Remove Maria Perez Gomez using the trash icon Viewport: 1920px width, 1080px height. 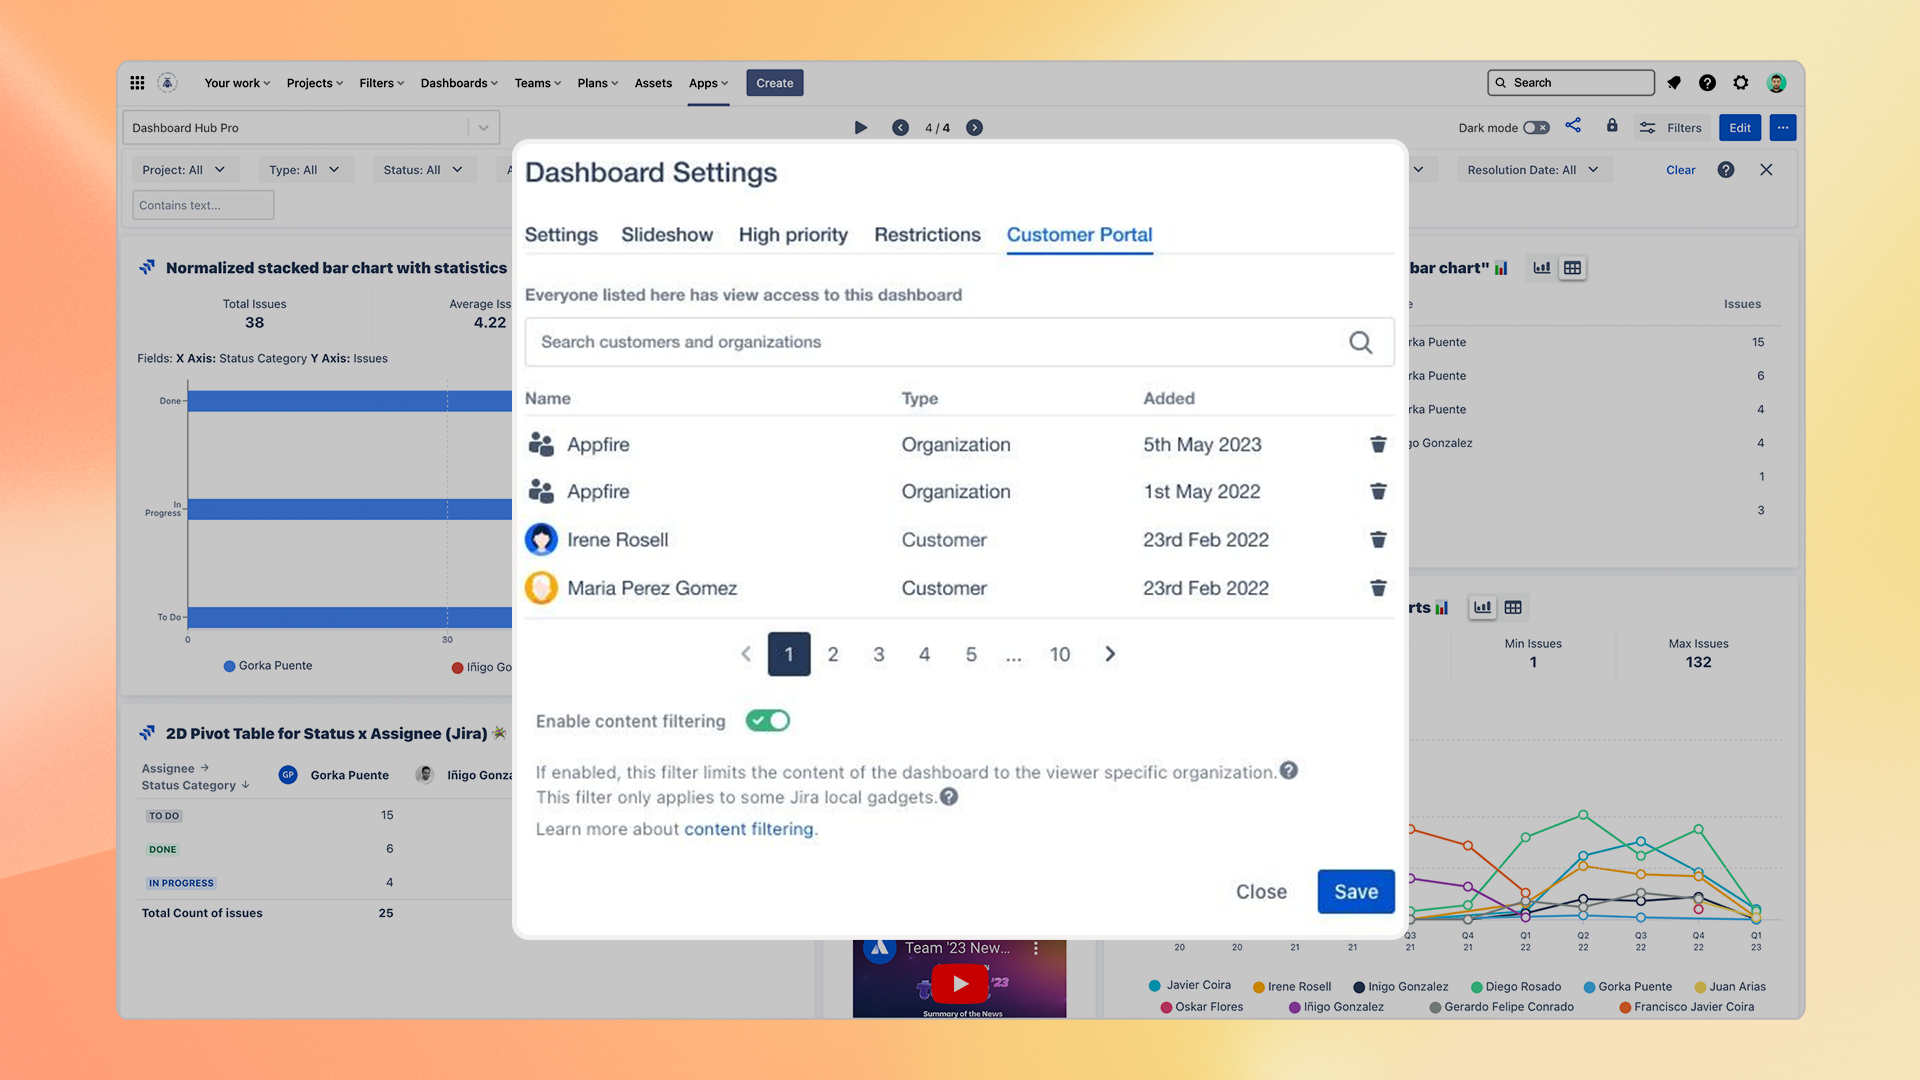click(x=1378, y=588)
